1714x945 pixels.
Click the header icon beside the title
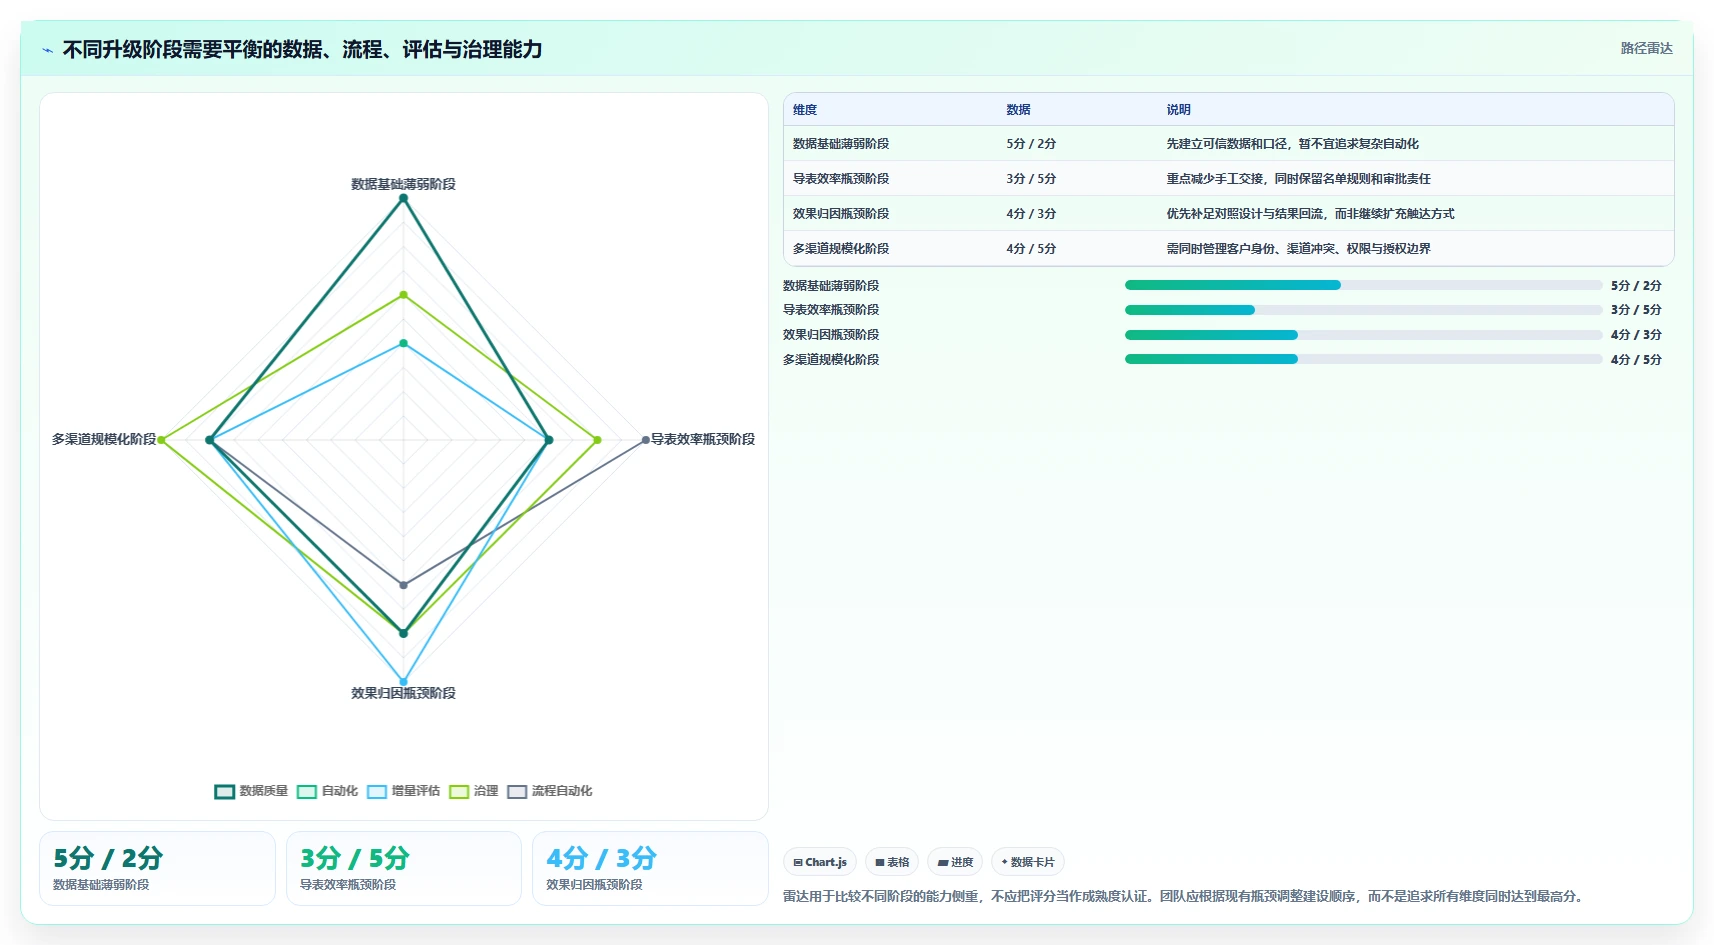(x=47, y=50)
